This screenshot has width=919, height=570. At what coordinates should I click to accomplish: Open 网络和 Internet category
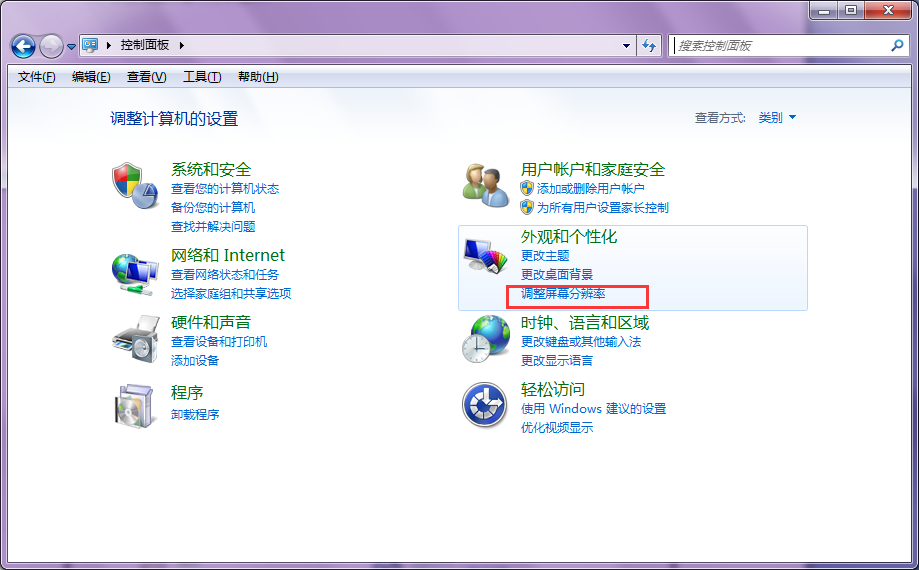(227, 255)
